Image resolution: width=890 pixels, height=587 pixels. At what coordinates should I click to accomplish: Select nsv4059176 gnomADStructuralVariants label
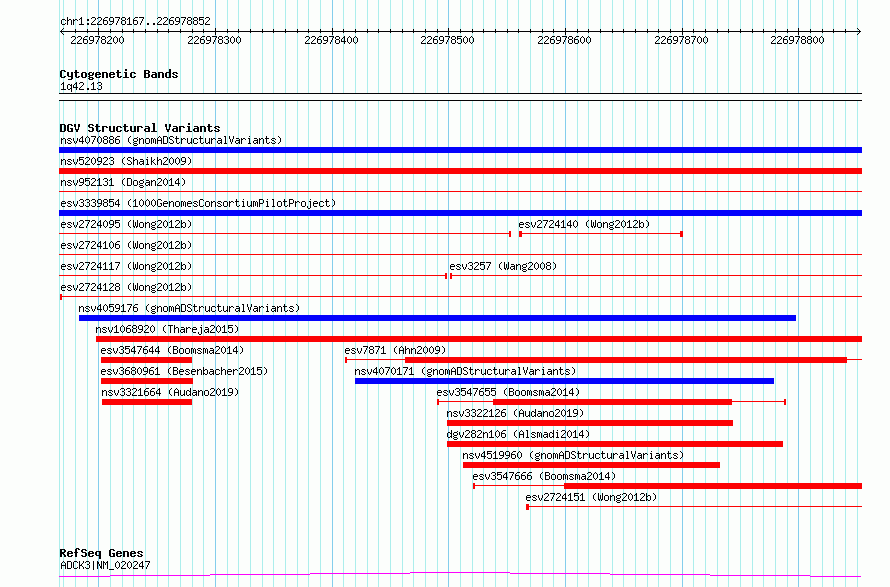click(189, 308)
